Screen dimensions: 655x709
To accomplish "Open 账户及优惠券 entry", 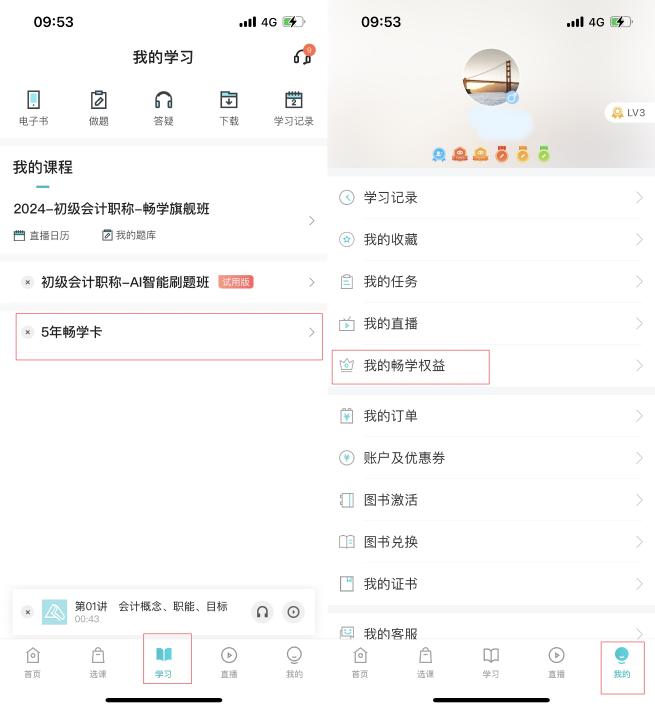I will [x=491, y=458].
